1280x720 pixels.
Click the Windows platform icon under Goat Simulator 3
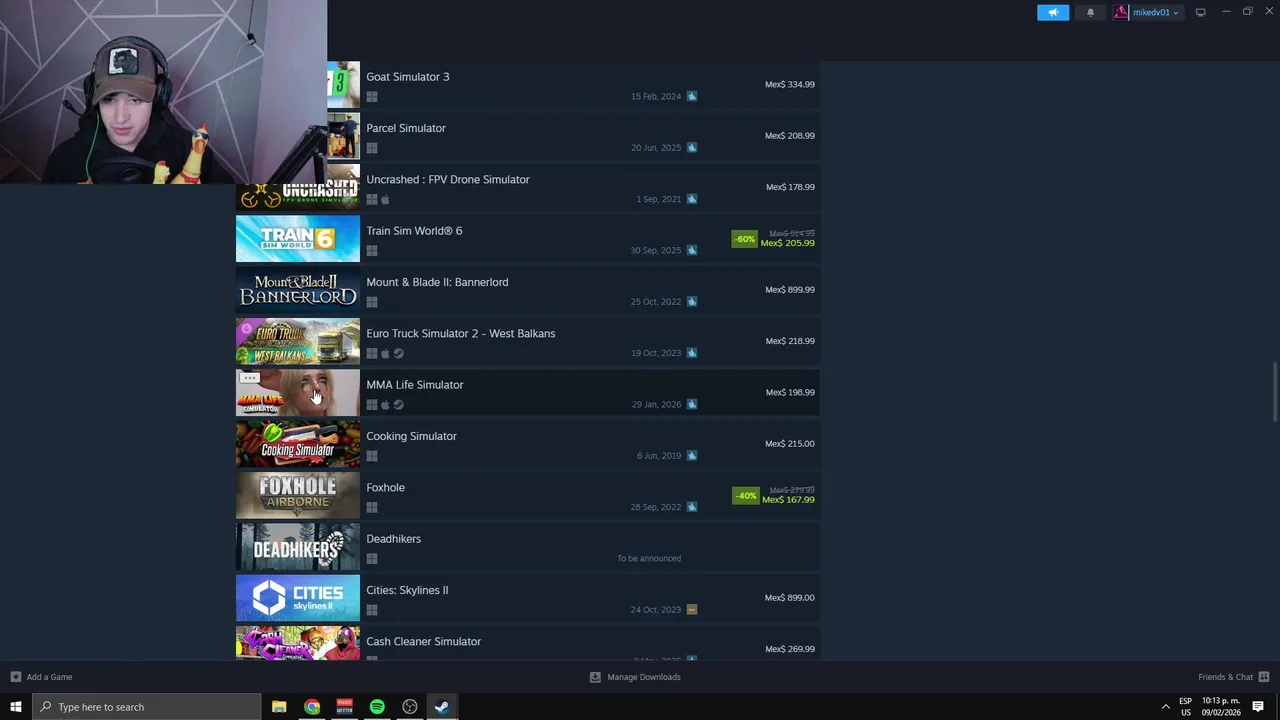click(372, 97)
